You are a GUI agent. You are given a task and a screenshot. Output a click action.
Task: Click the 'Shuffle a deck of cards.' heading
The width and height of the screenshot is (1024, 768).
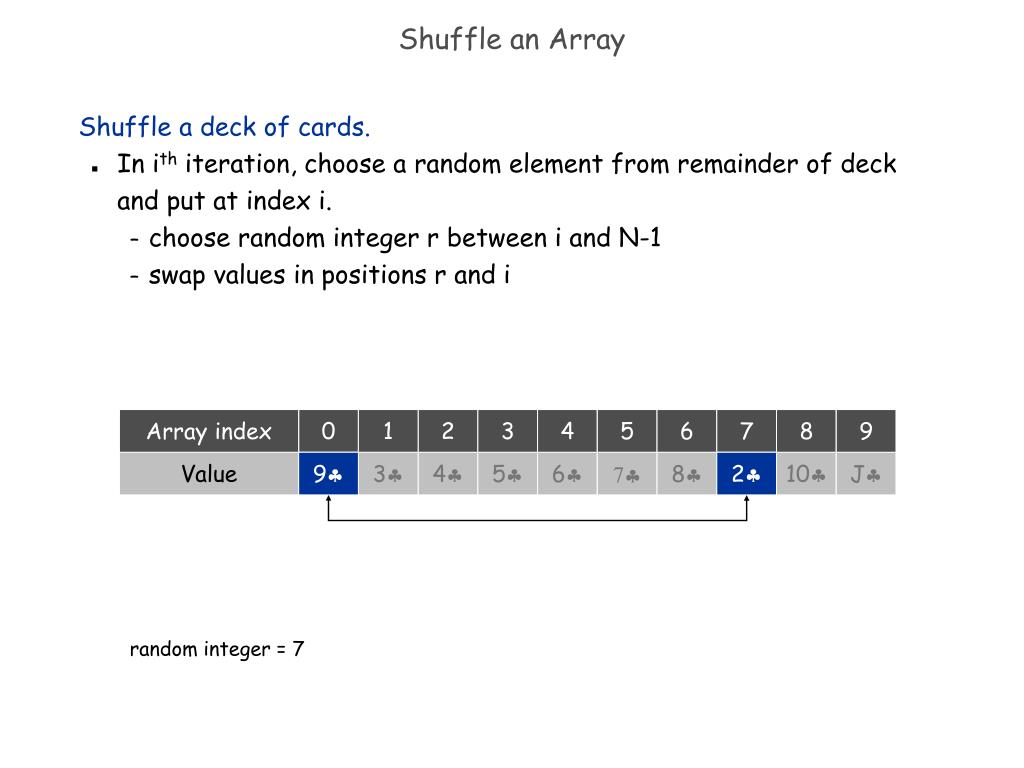(225, 126)
